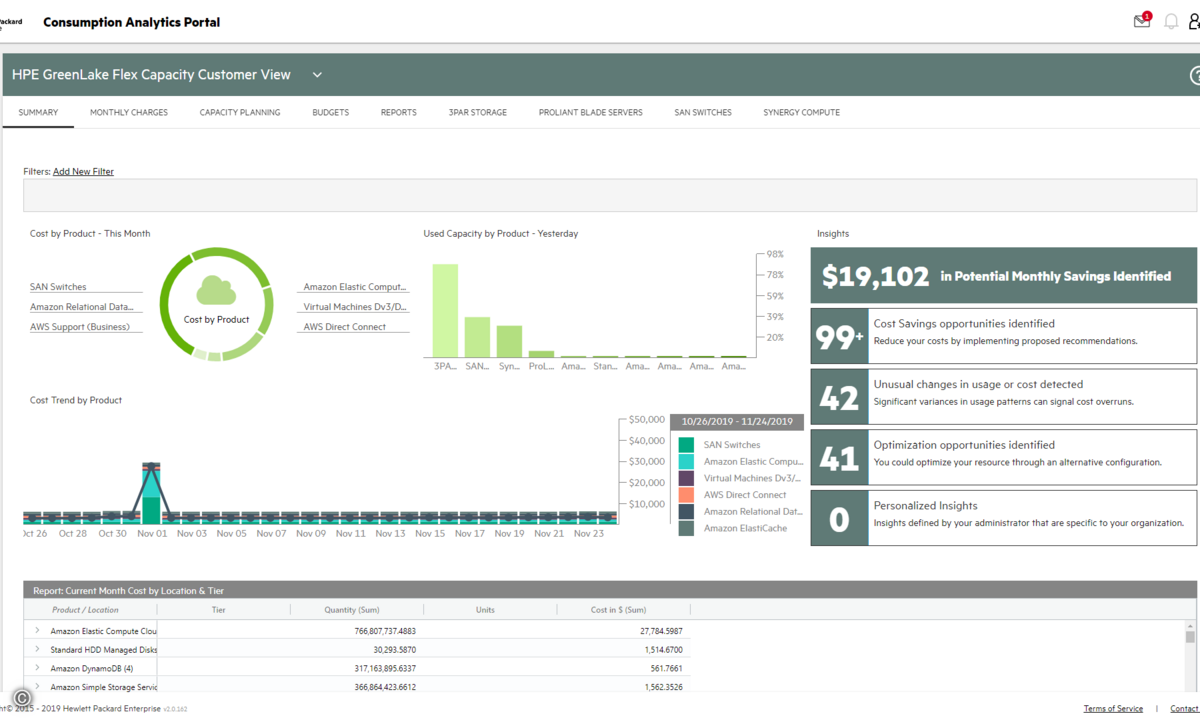Image resolution: width=1200 pixels, height=720 pixels.
Task: Click the 766,807,737.4883 quantity cell
Action: tap(384, 631)
